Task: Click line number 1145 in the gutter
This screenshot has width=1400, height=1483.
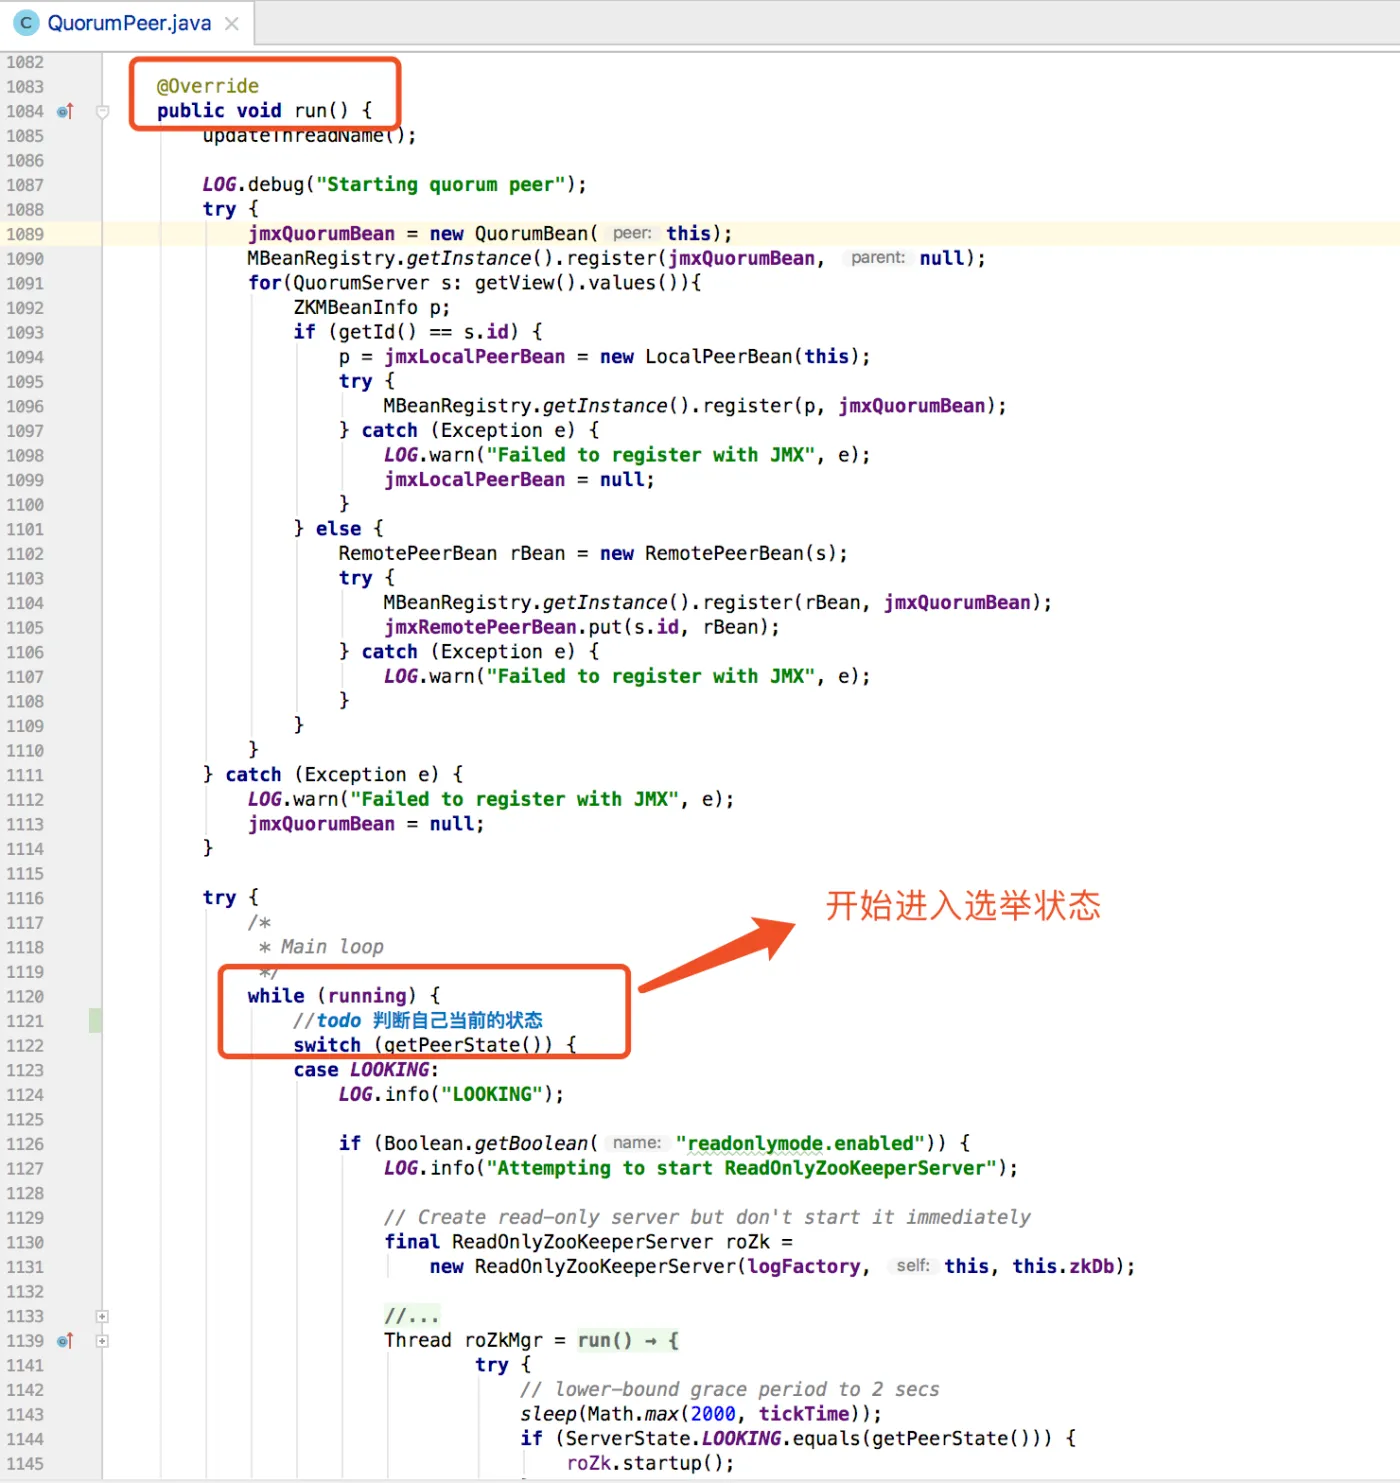Action: 25,1464
